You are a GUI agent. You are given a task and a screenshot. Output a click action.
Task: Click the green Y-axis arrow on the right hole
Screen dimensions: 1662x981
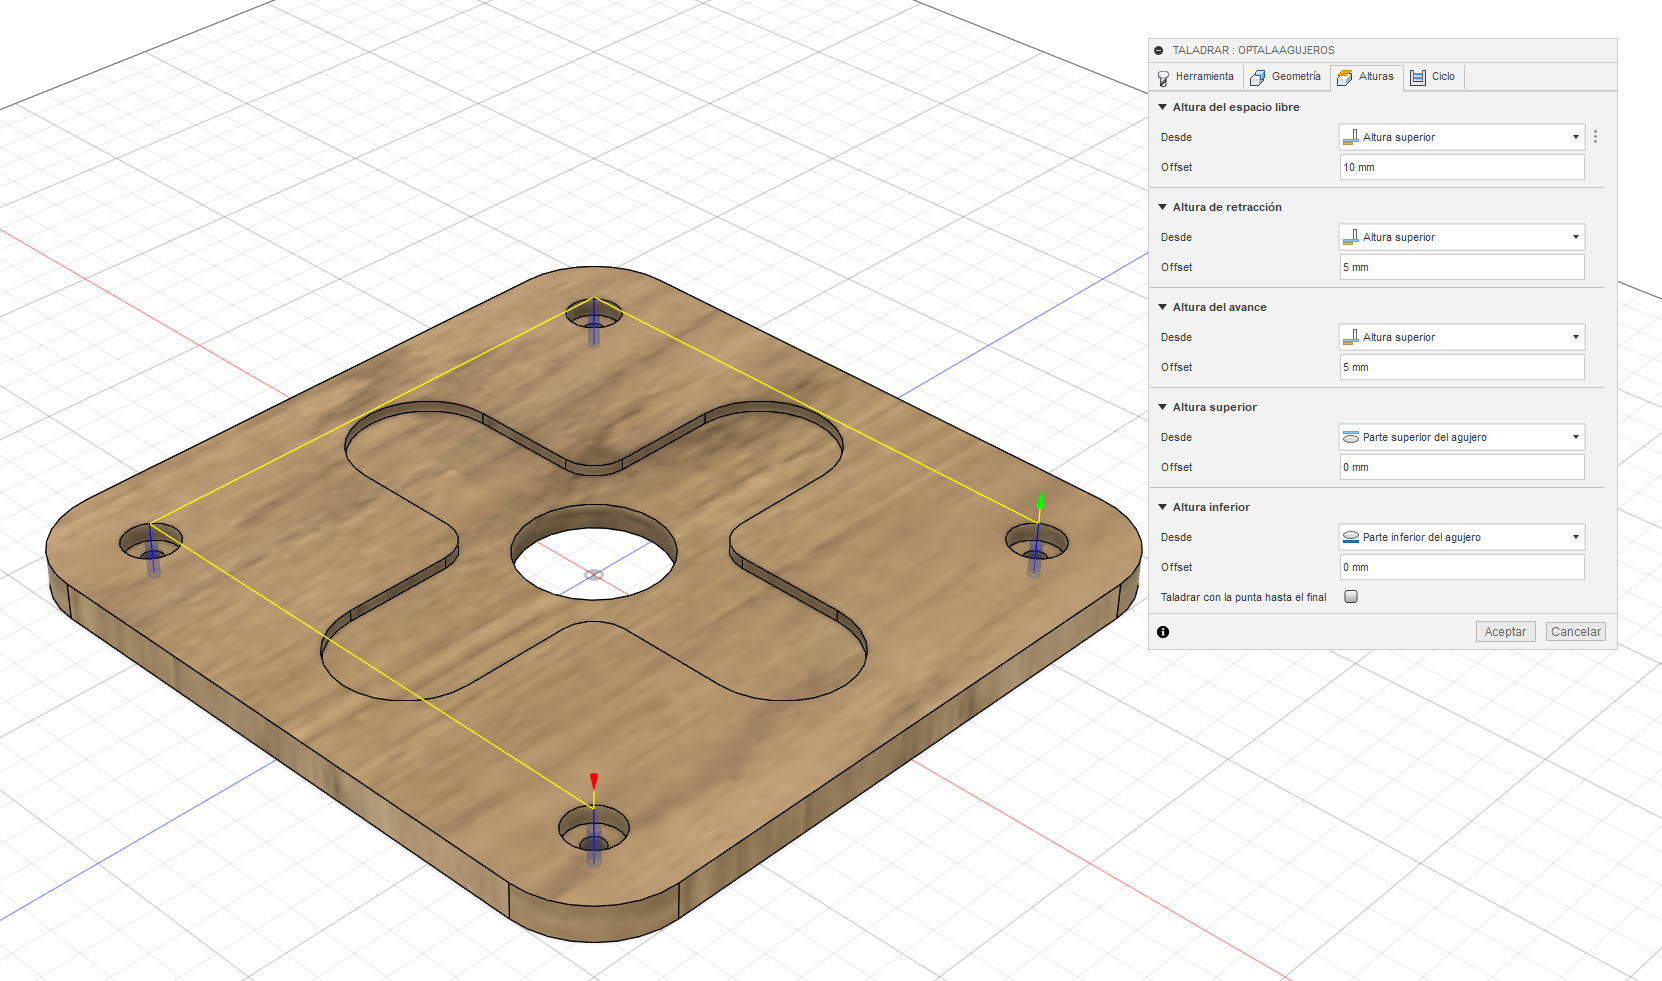(1040, 501)
